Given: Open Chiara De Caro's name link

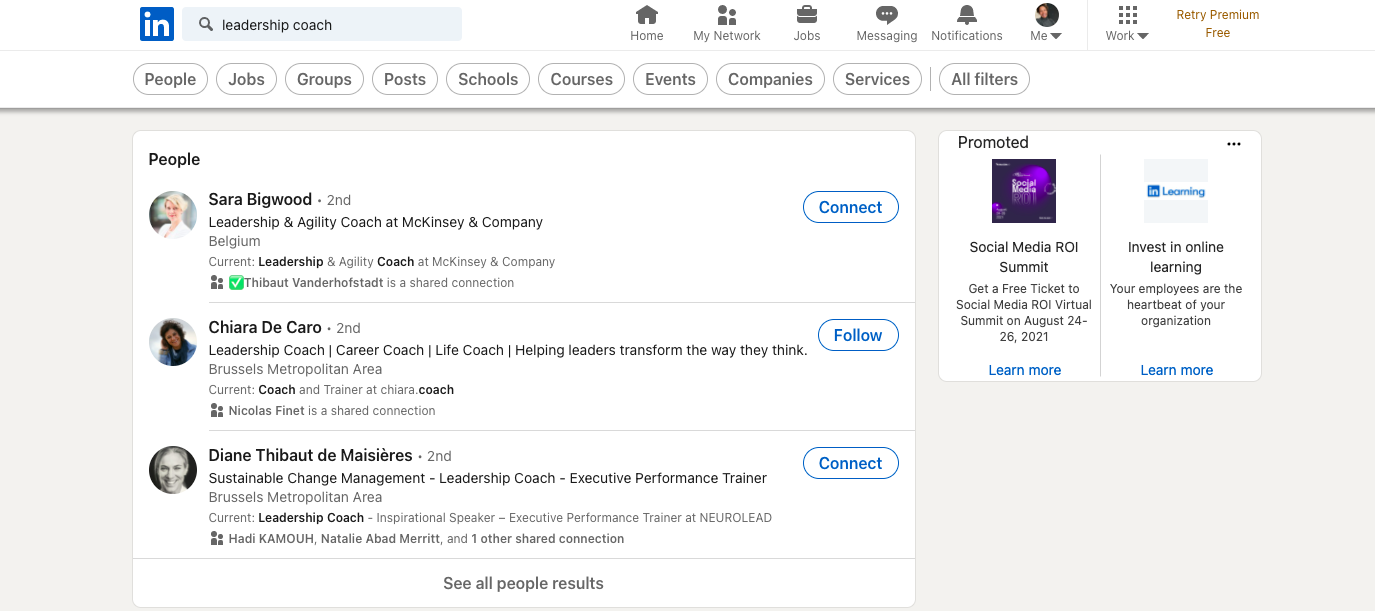Looking at the screenshot, I should pos(265,327).
